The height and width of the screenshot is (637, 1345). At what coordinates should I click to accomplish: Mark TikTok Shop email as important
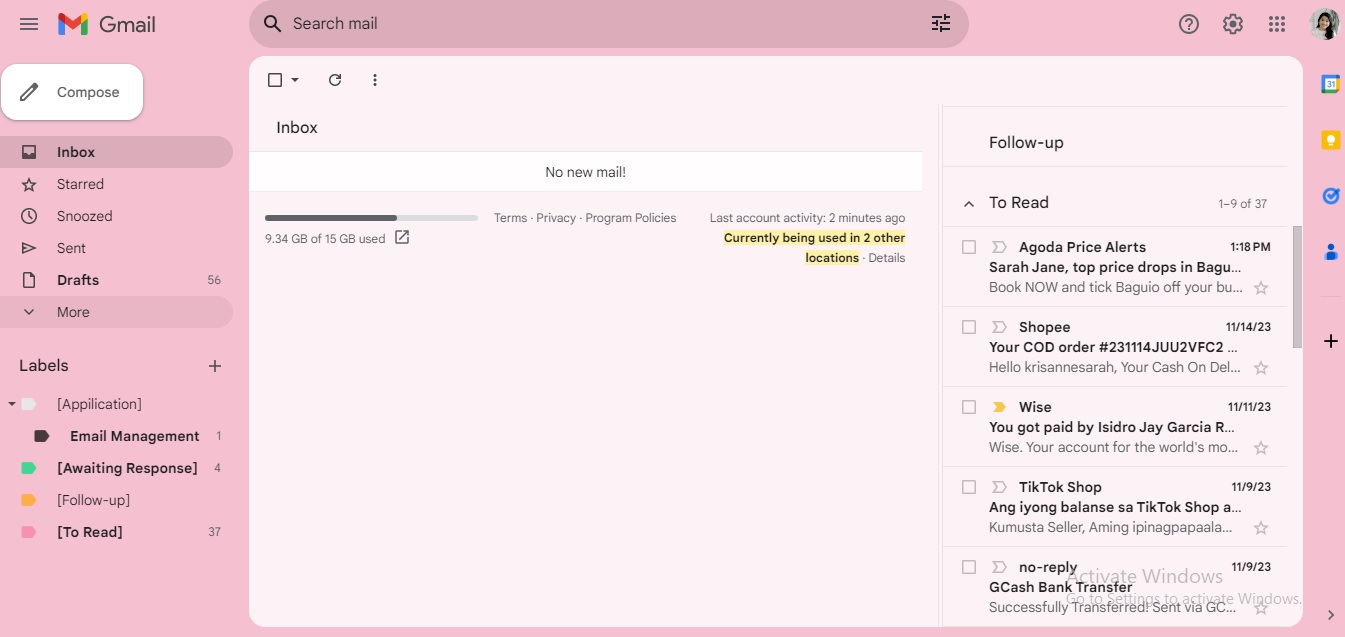998,487
